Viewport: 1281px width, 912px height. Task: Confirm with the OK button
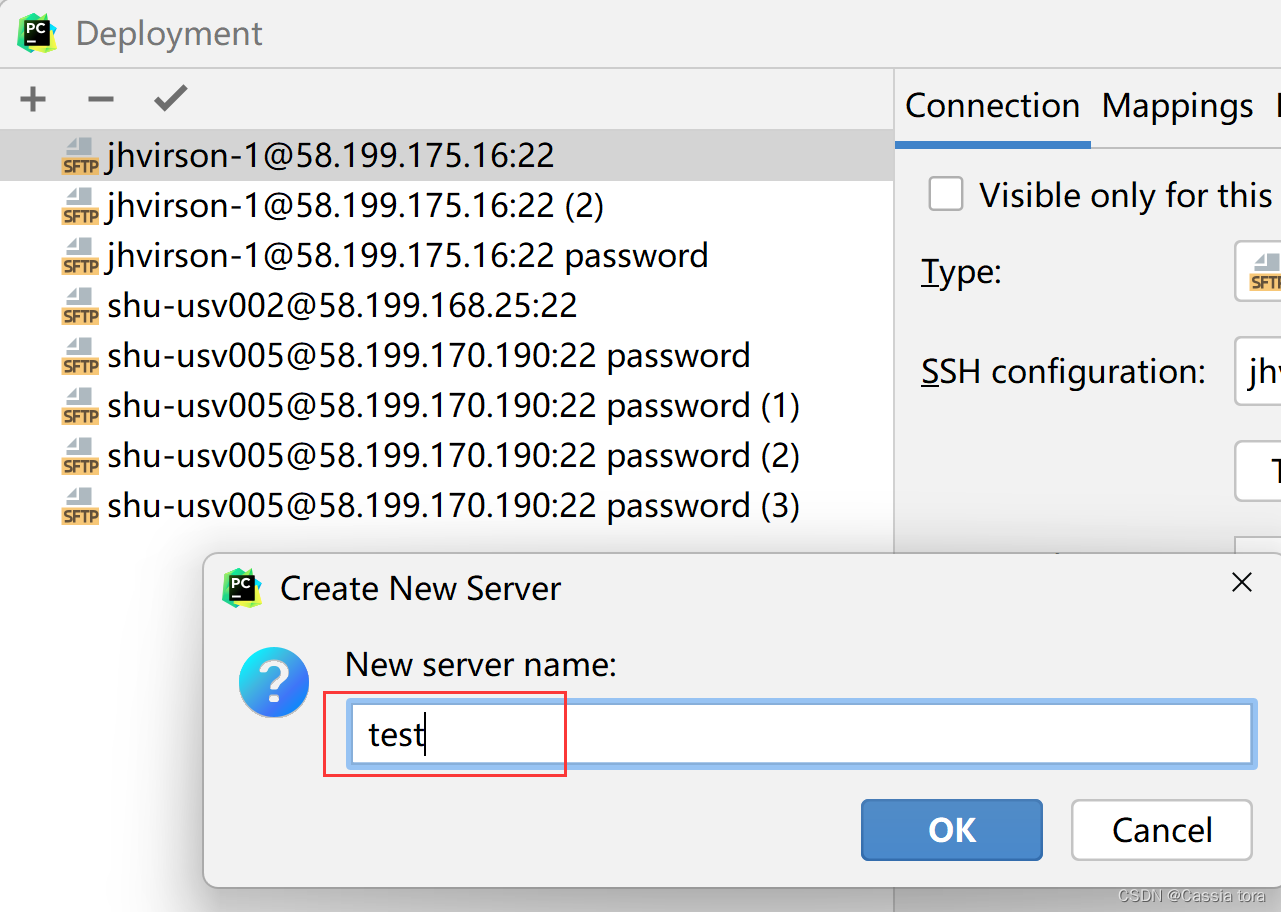(x=952, y=830)
